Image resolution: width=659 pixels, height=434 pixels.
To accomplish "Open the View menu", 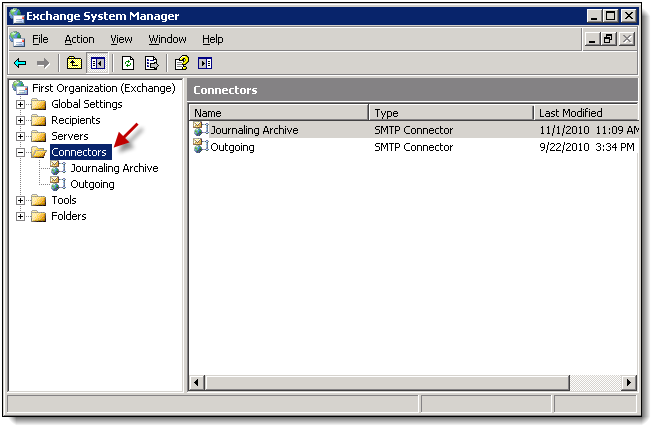I will pyautogui.click(x=121, y=39).
